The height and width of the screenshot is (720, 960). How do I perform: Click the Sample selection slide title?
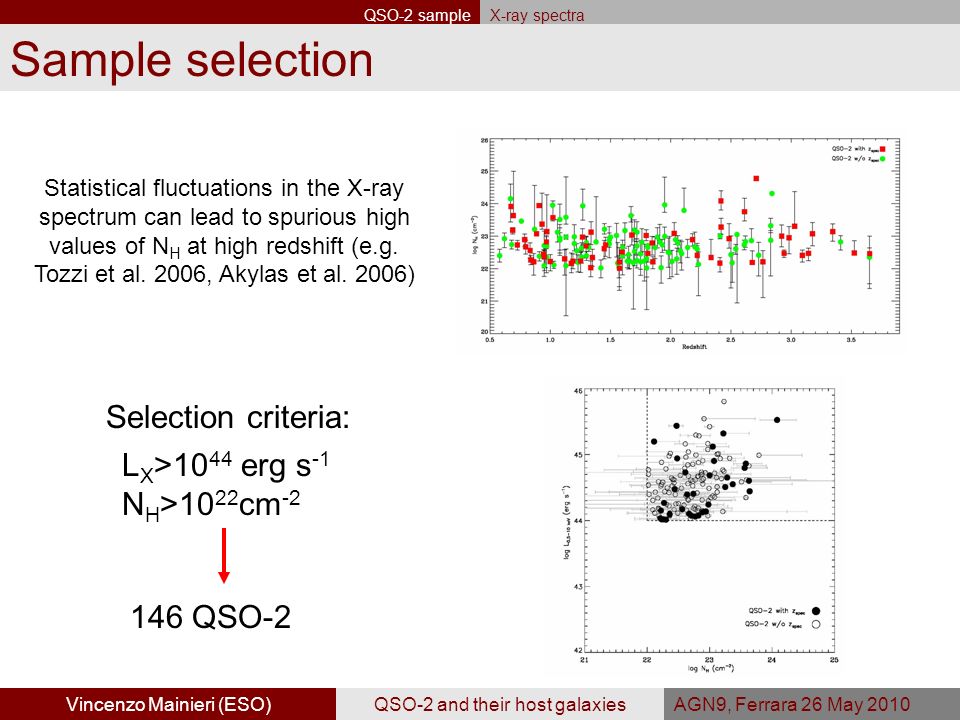(x=192, y=60)
